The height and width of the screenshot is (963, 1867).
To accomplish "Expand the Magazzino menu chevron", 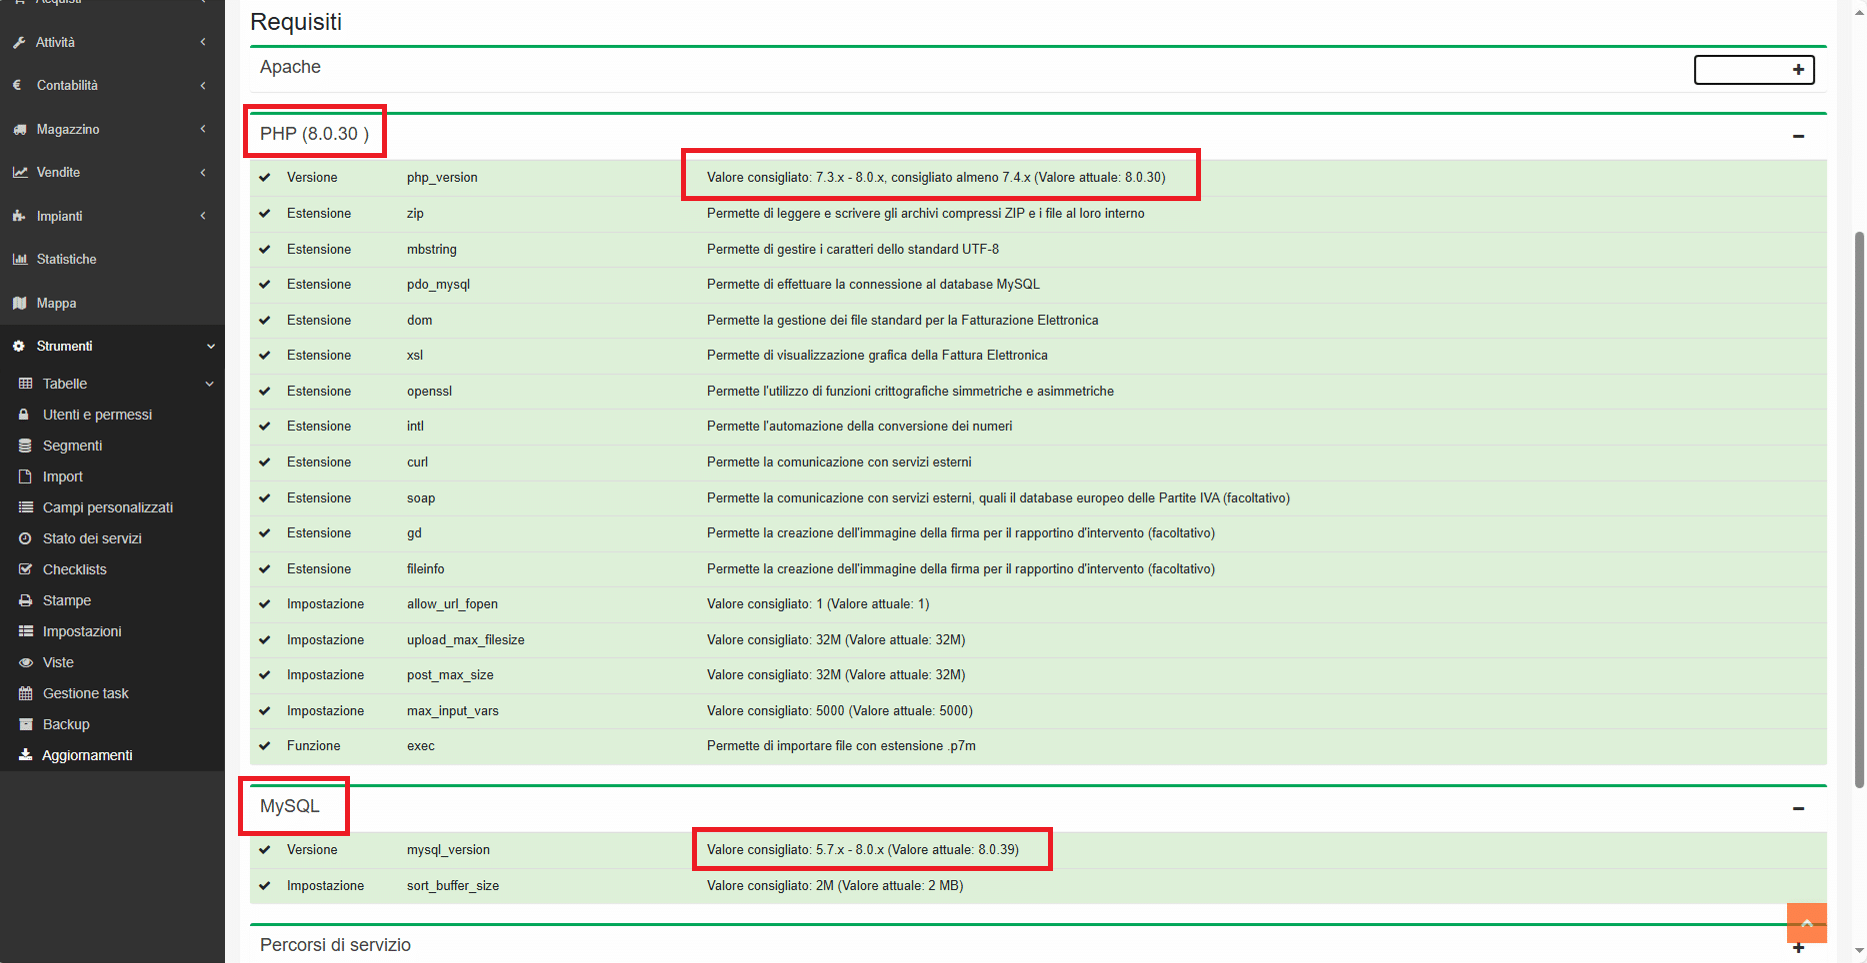I will [203, 129].
